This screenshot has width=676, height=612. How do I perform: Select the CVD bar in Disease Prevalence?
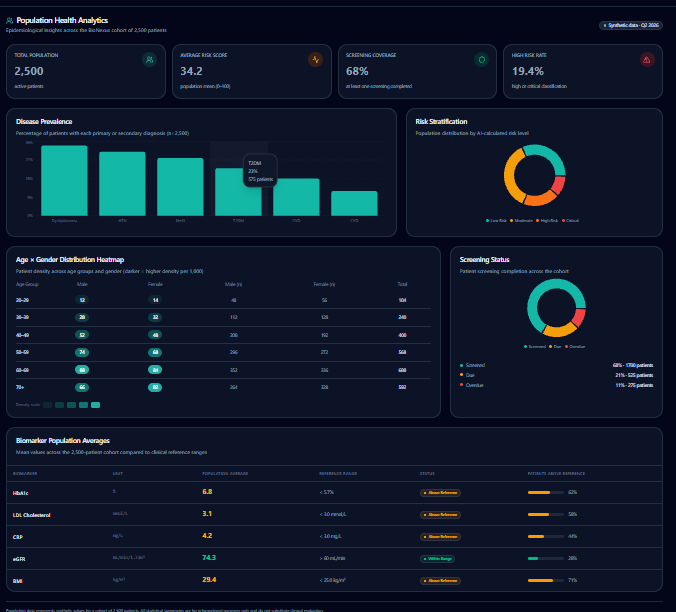click(x=296, y=197)
